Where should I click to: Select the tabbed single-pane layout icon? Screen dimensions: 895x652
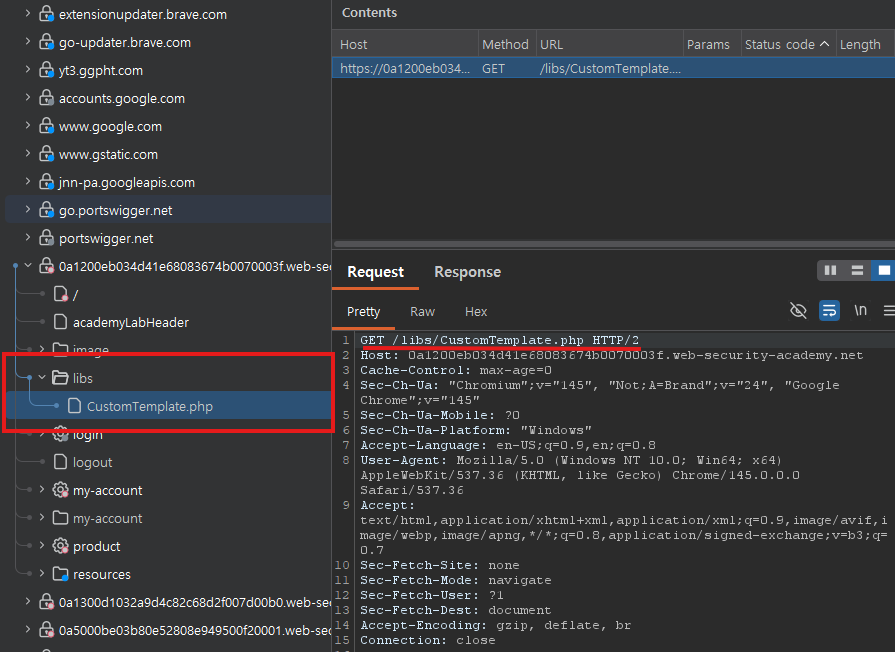tap(883, 271)
